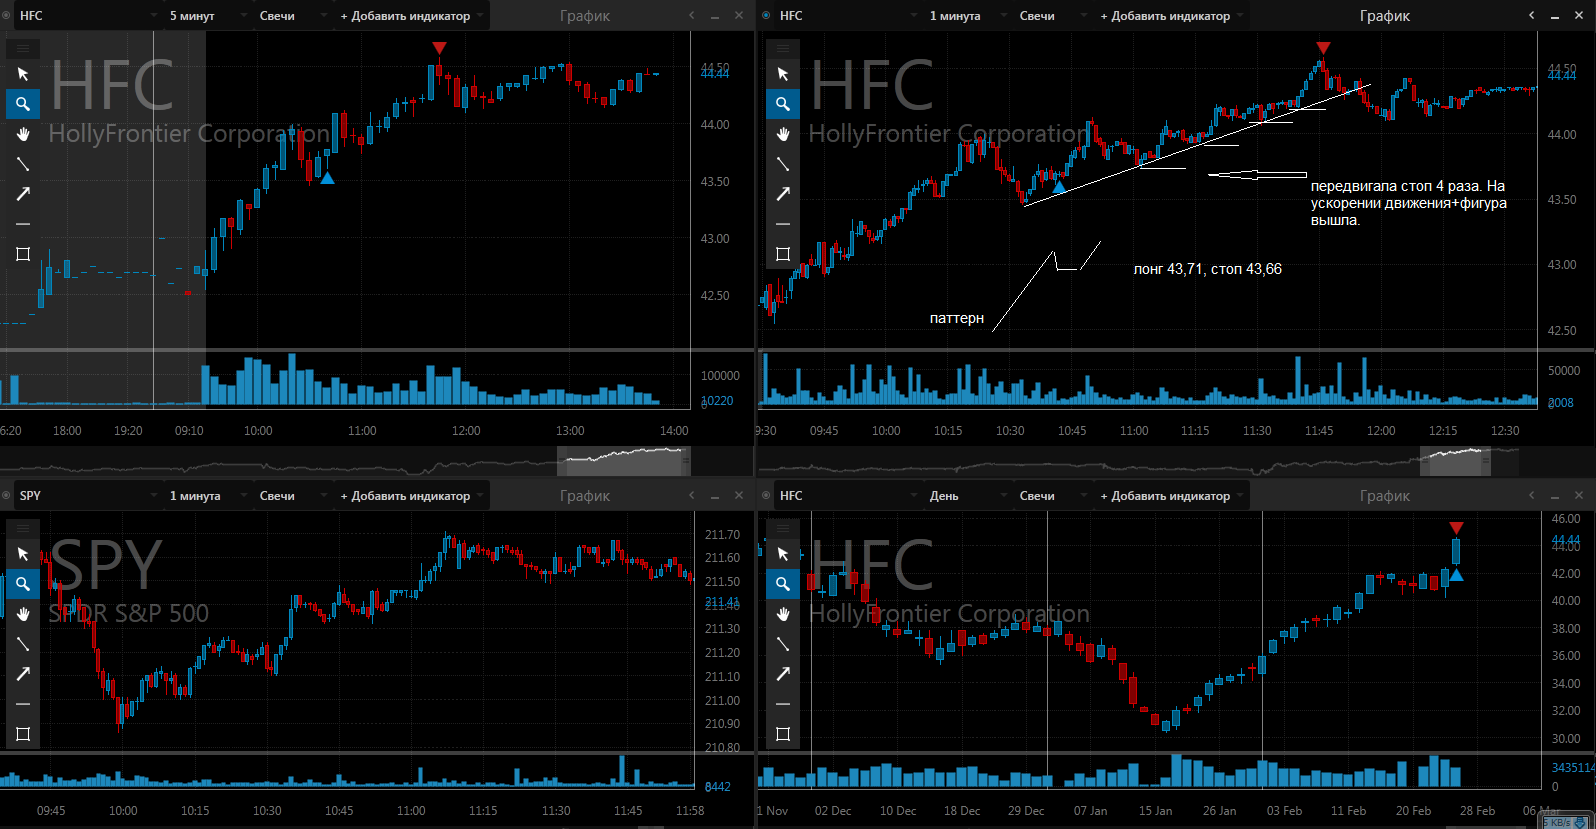Select the 'передвигала стоп 4 раза' note
Image resolution: width=1596 pixels, height=829 pixels.
(1408, 203)
